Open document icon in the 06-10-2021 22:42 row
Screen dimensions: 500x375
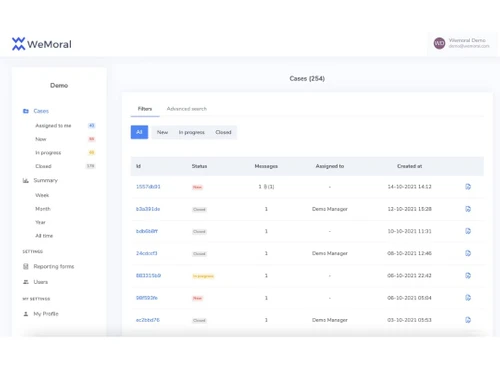[x=468, y=275]
